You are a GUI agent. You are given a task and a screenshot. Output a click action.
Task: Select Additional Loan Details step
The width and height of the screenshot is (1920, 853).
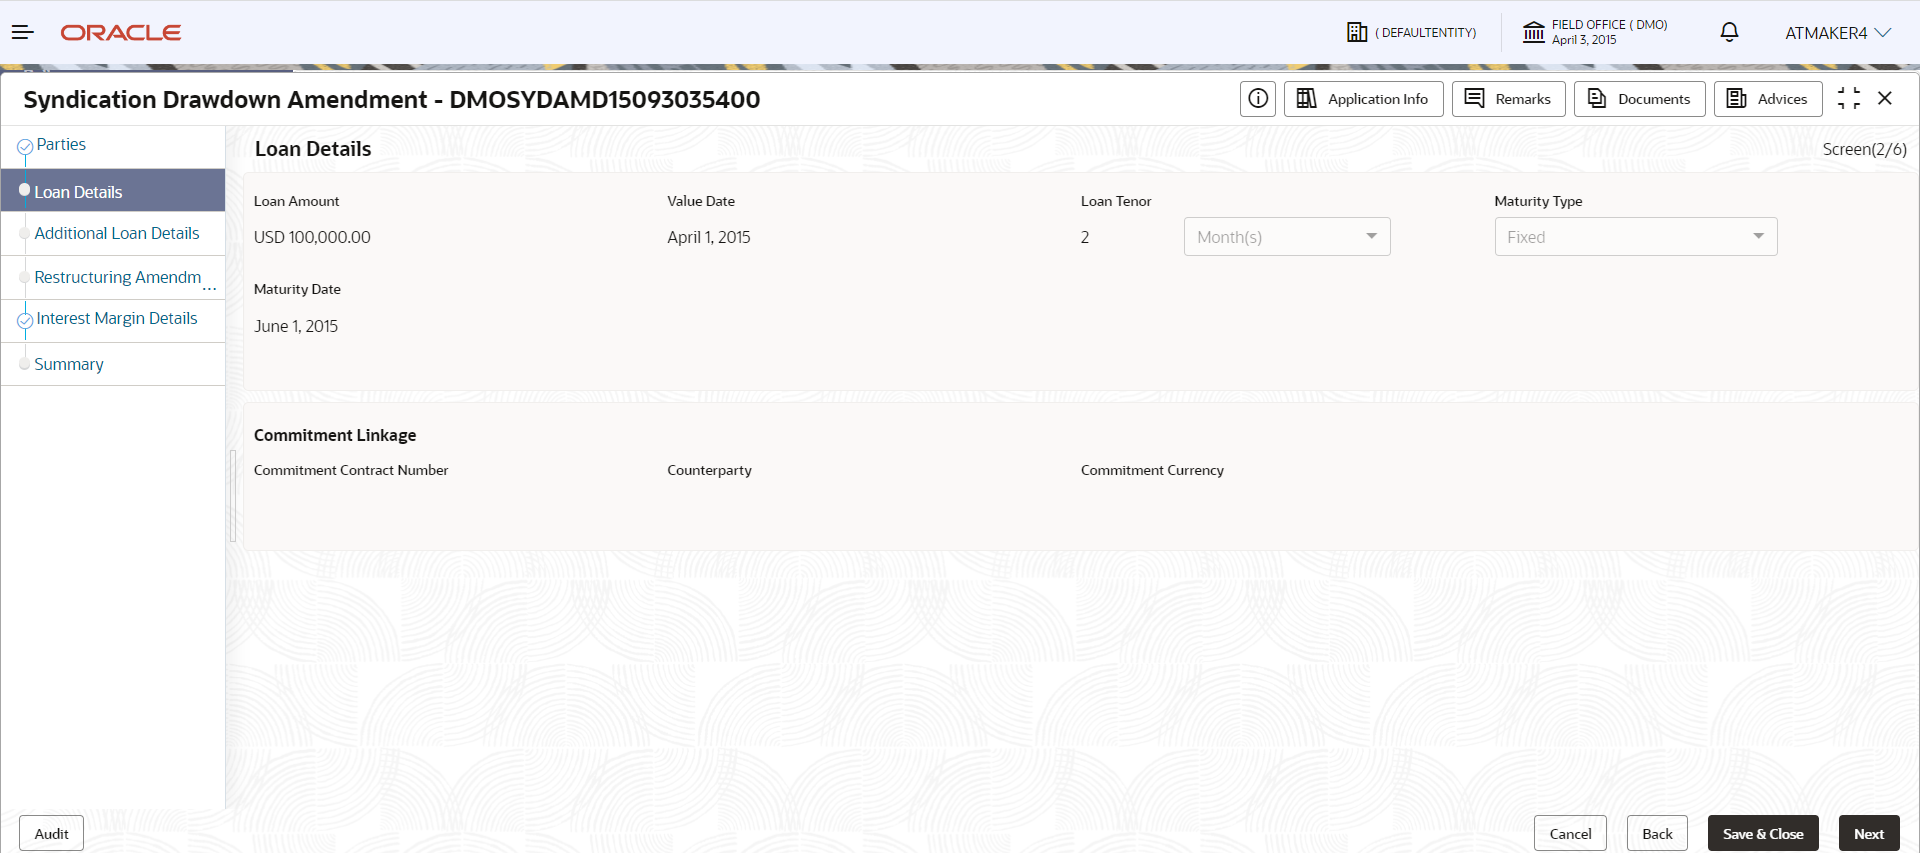pos(117,233)
